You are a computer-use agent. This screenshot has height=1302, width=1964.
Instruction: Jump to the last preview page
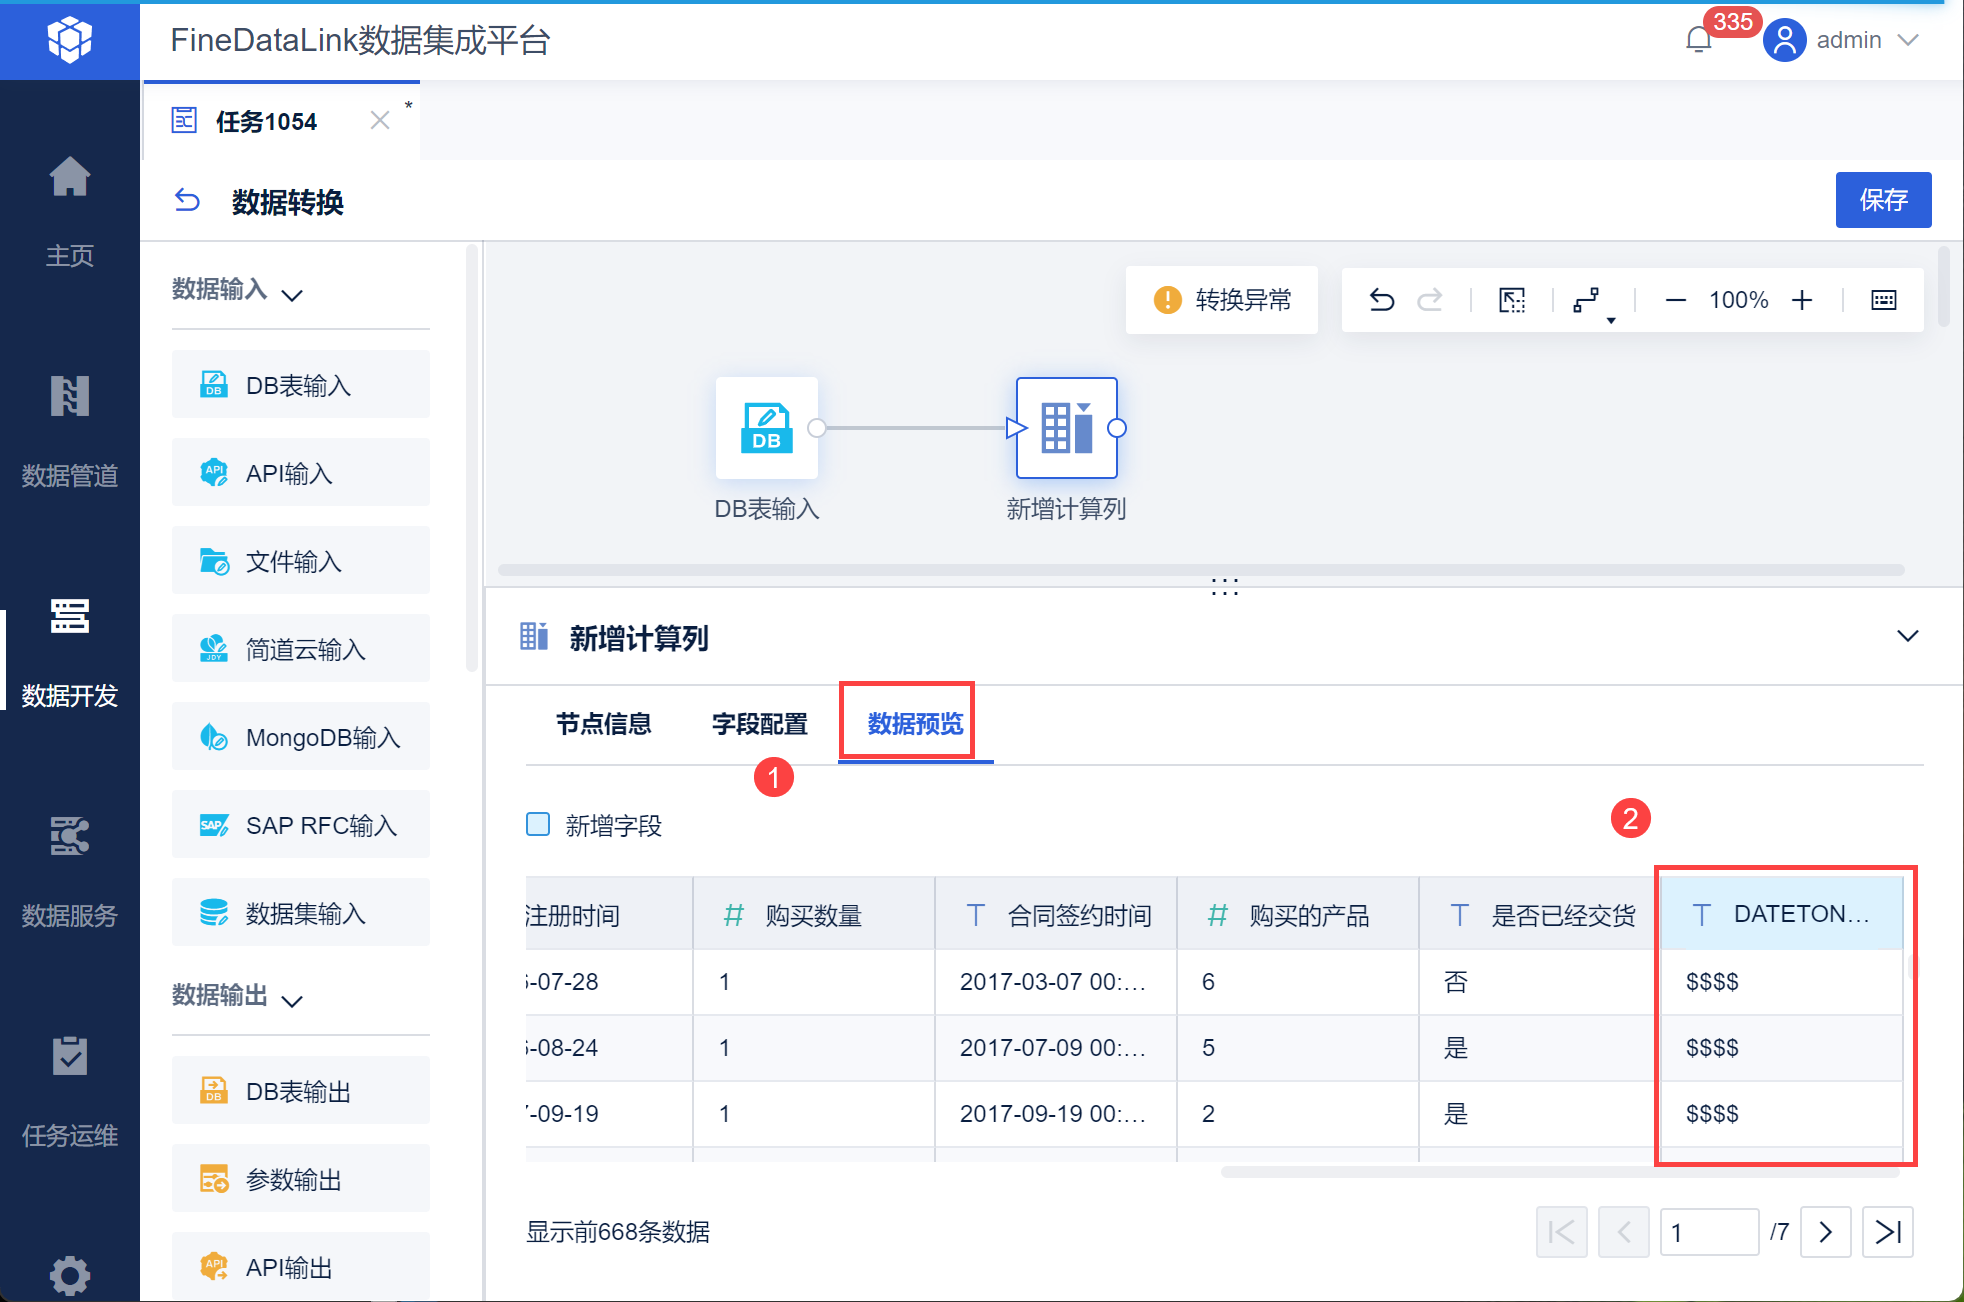(x=1888, y=1231)
